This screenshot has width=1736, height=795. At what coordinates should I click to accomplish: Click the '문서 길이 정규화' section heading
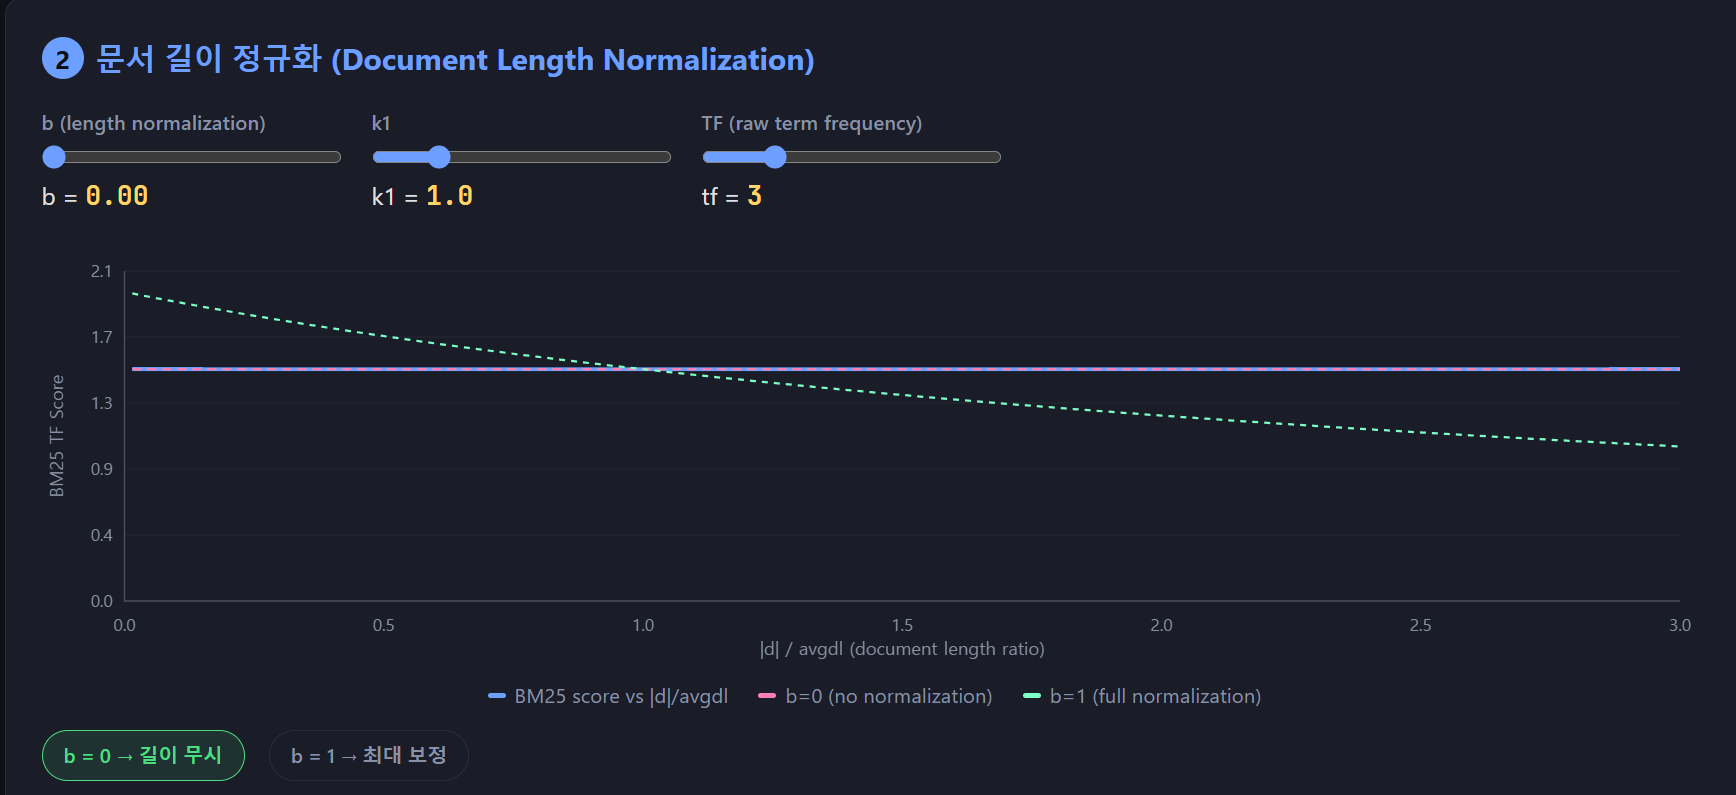(x=455, y=59)
